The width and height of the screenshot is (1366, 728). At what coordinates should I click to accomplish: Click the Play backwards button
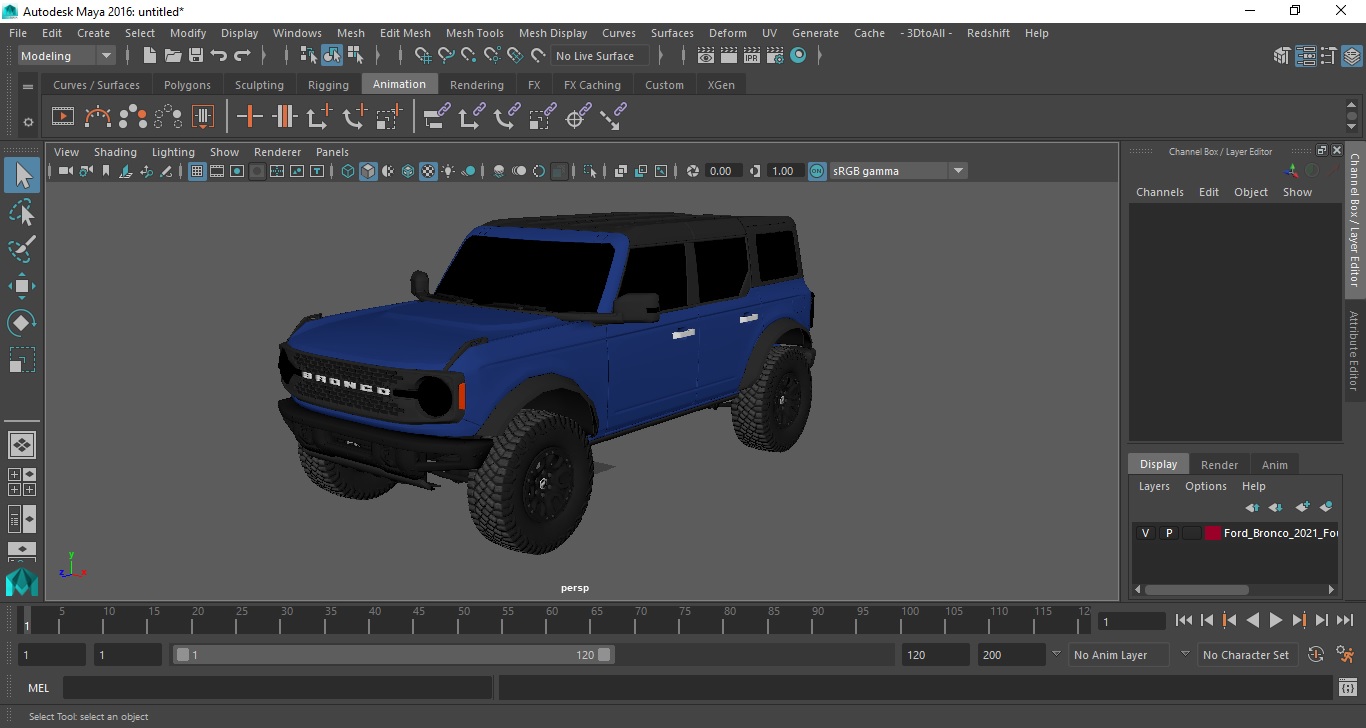(1252, 620)
